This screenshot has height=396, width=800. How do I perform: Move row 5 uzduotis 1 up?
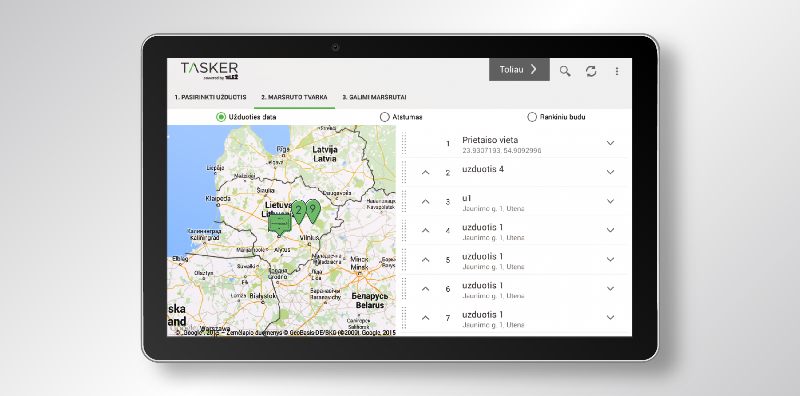(x=426, y=260)
